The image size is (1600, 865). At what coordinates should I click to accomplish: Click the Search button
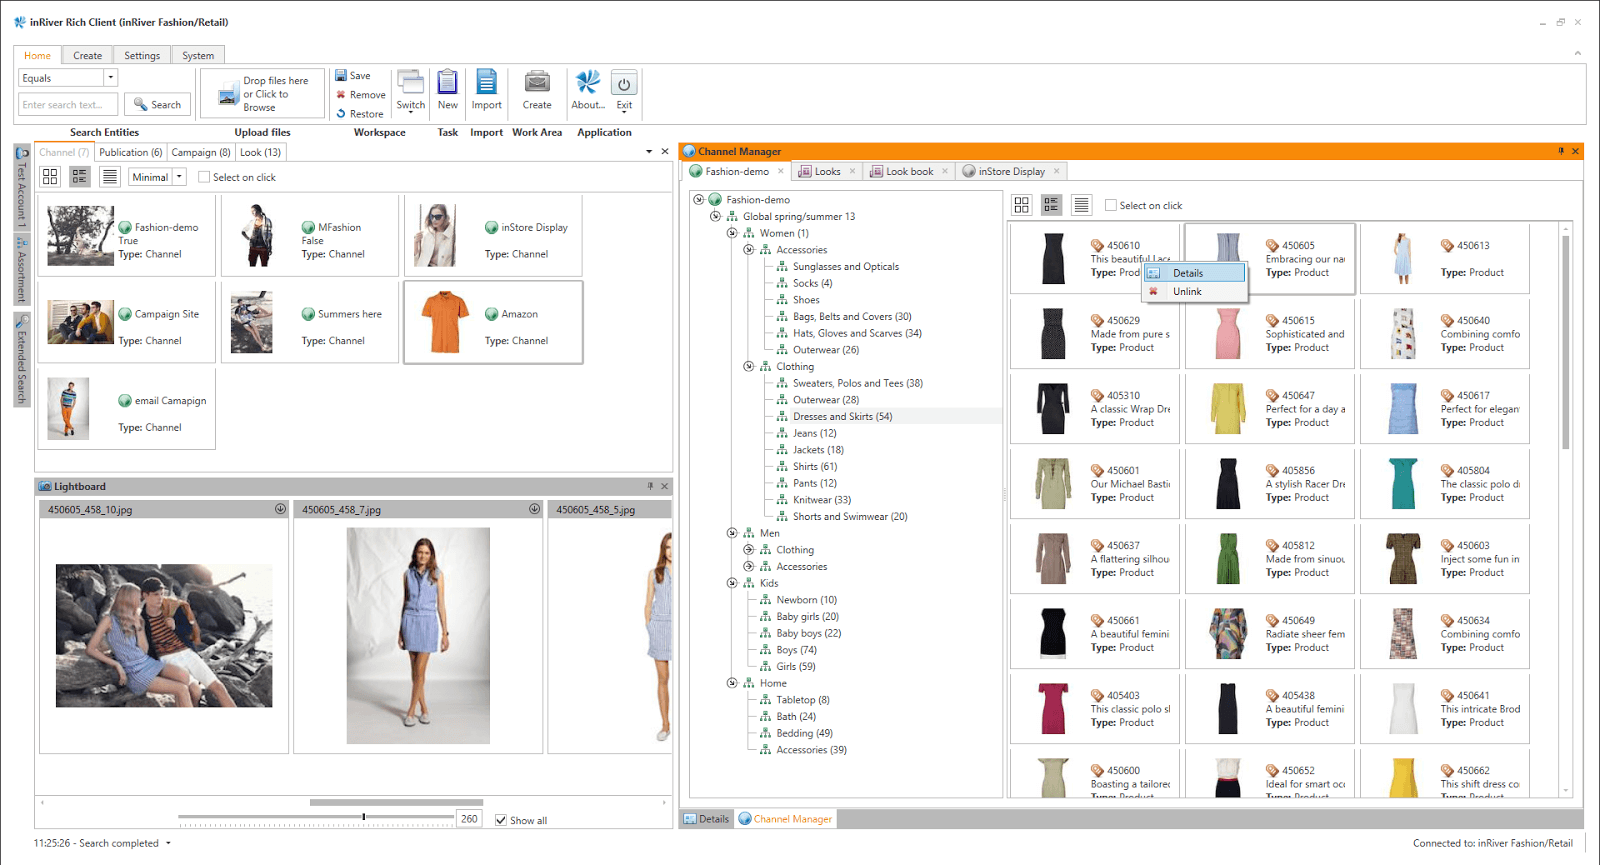pyautogui.click(x=157, y=105)
